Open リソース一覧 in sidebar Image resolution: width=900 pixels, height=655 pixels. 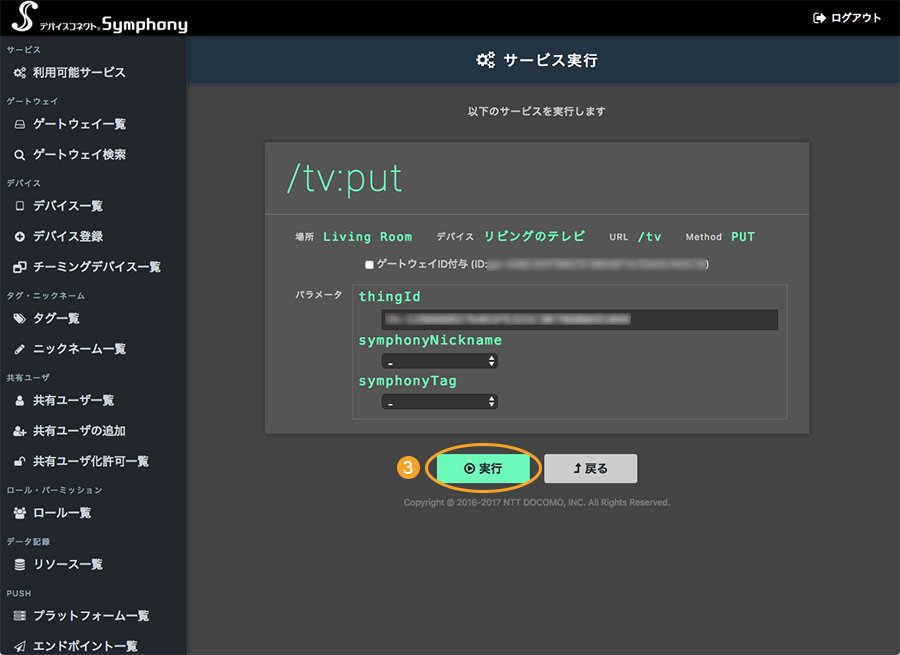(68, 564)
